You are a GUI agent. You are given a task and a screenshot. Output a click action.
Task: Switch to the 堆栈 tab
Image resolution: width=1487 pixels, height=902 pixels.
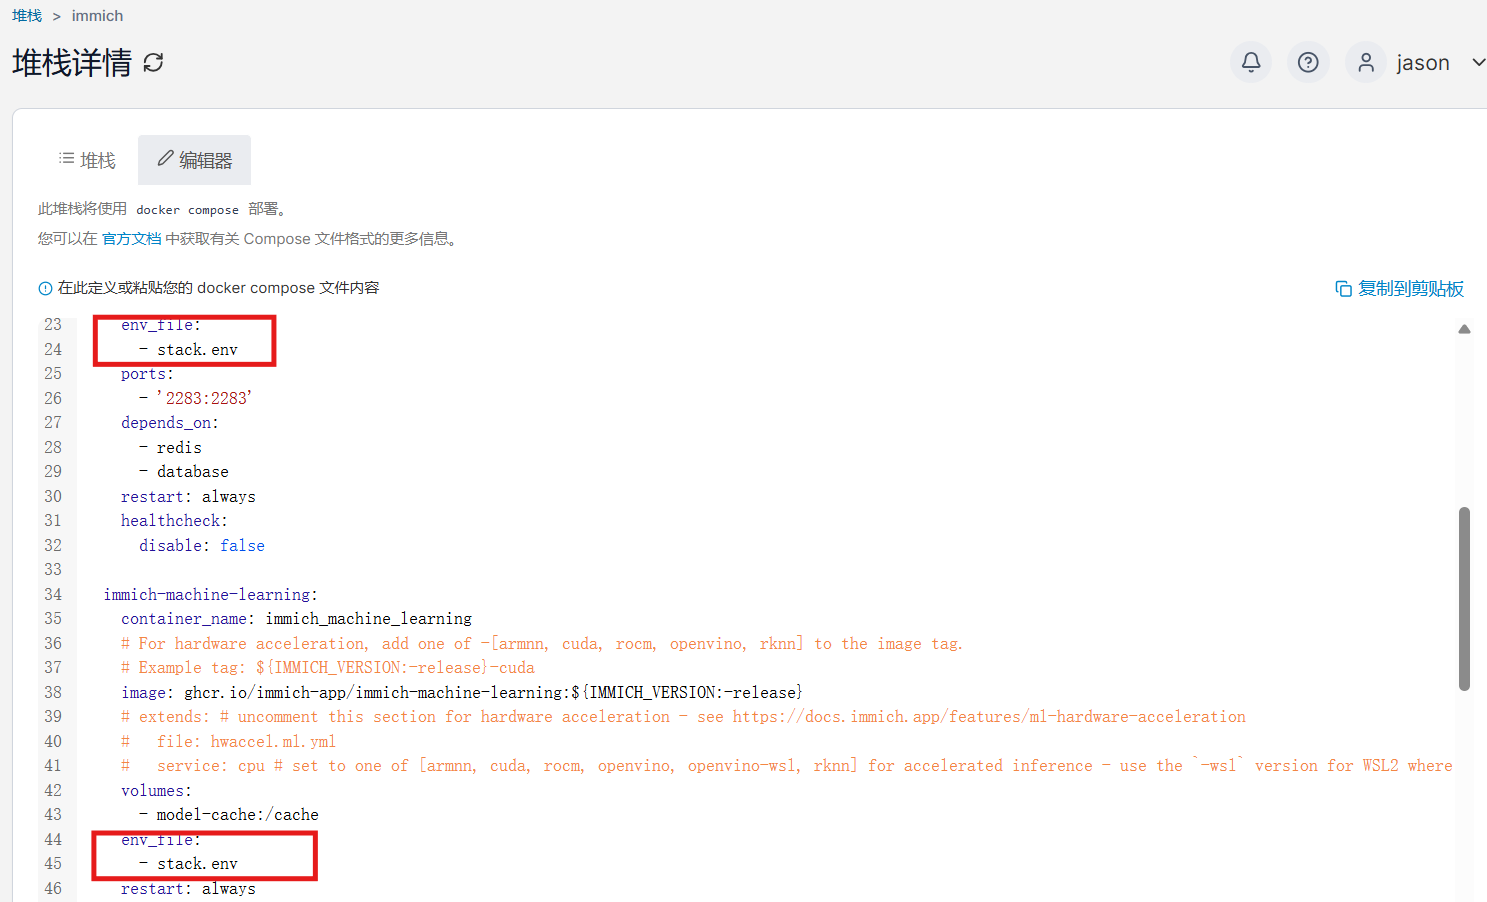(87, 160)
